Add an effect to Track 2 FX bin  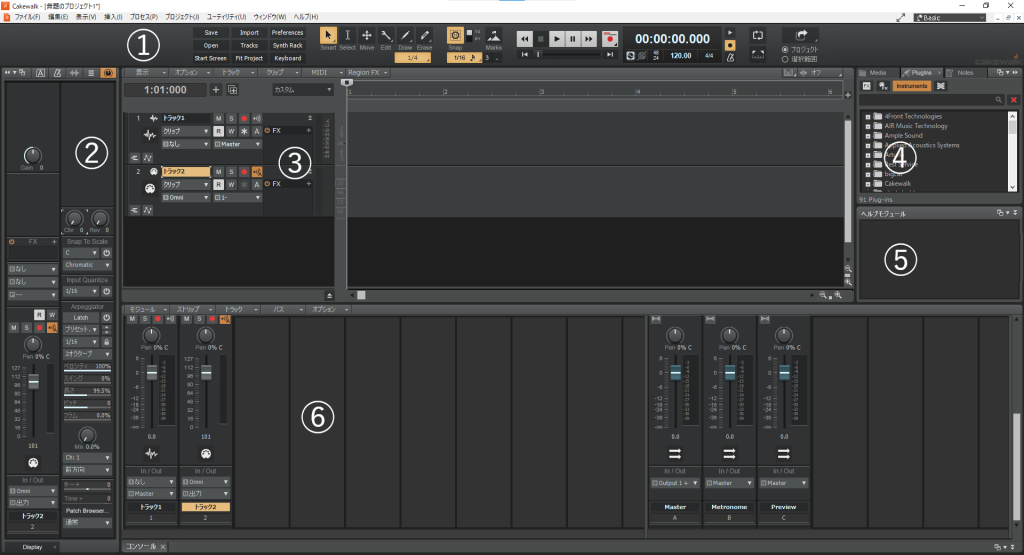click(x=309, y=184)
